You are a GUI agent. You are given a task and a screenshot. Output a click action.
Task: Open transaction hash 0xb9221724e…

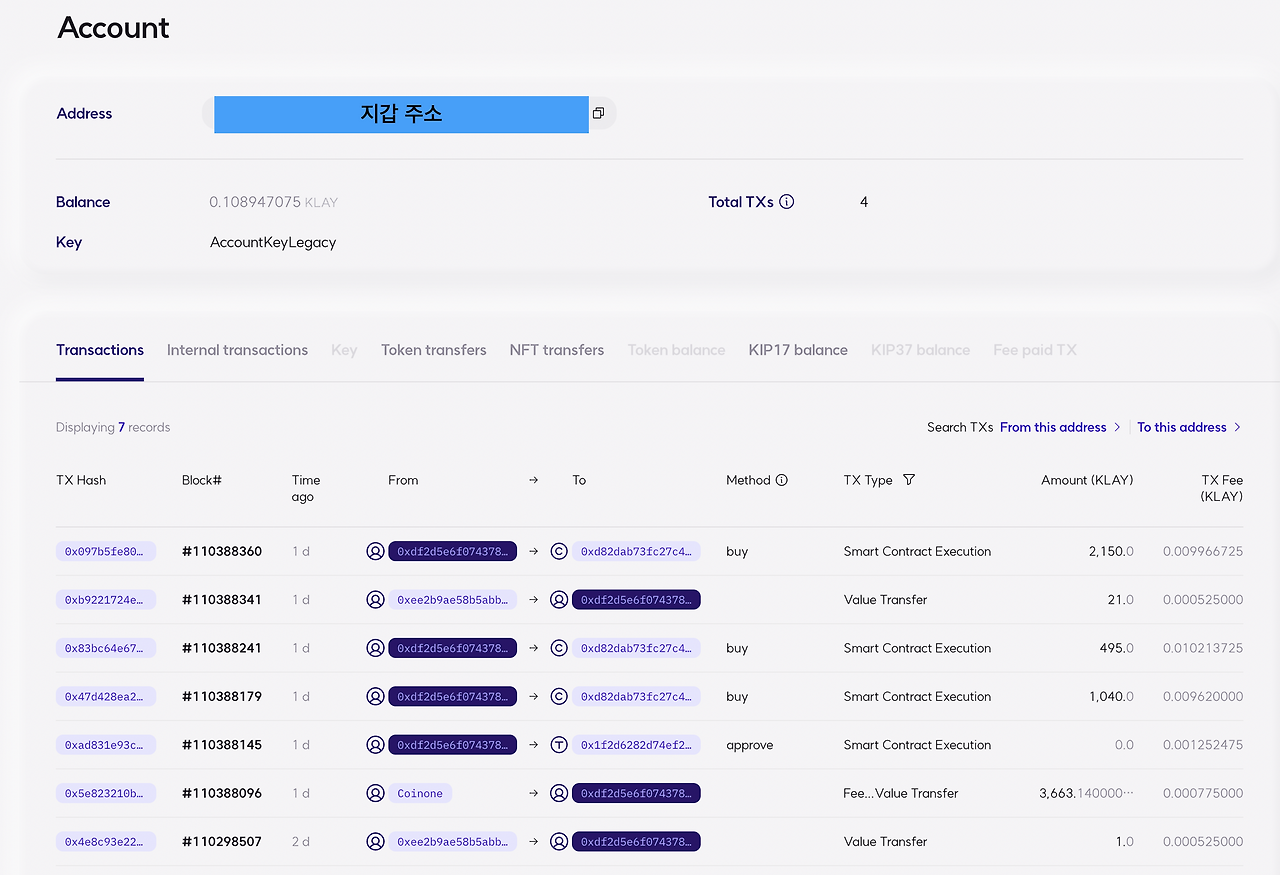point(106,600)
